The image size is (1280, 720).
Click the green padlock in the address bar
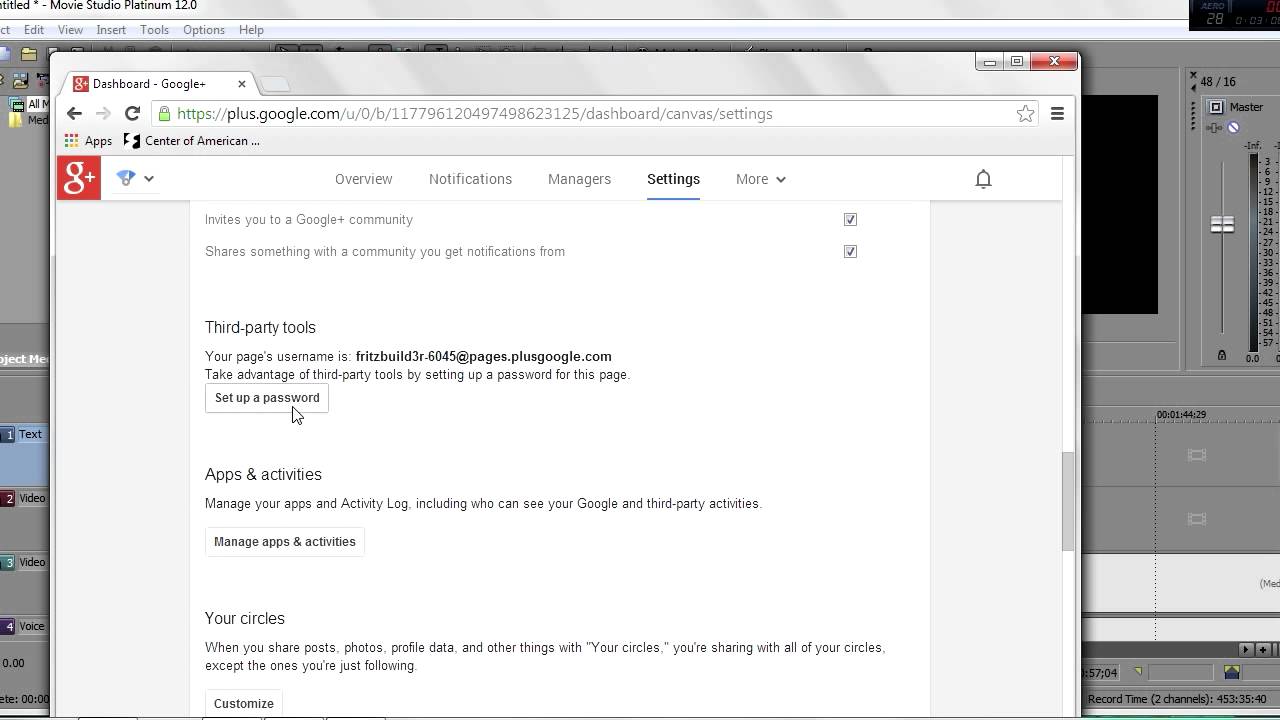pos(165,114)
